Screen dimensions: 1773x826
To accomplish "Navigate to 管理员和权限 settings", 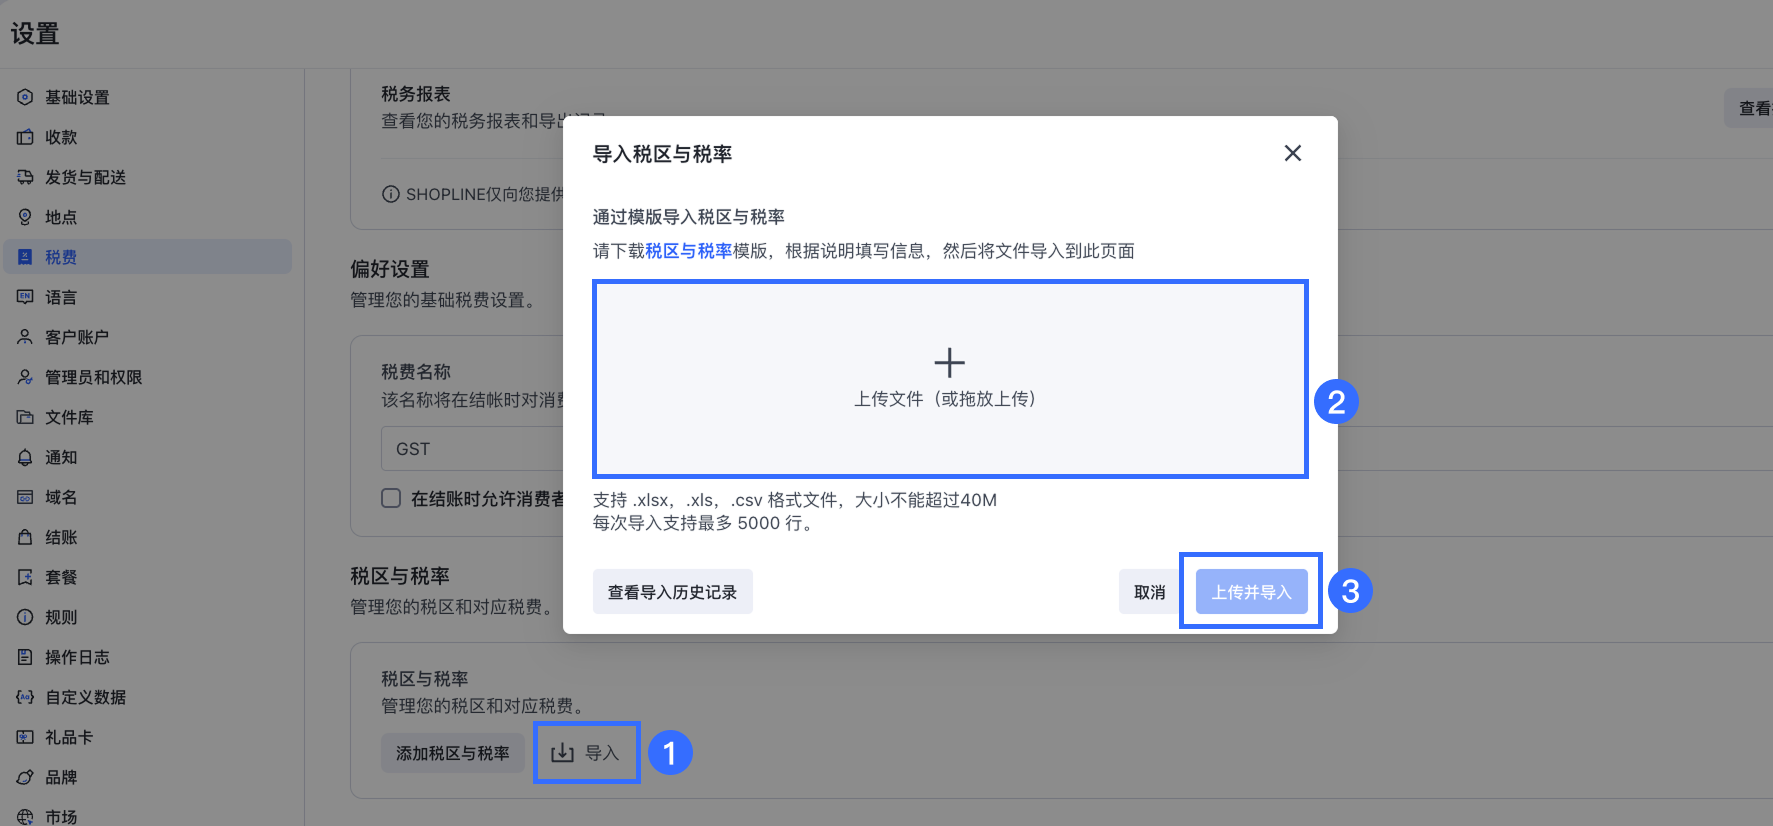I will (148, 377).
